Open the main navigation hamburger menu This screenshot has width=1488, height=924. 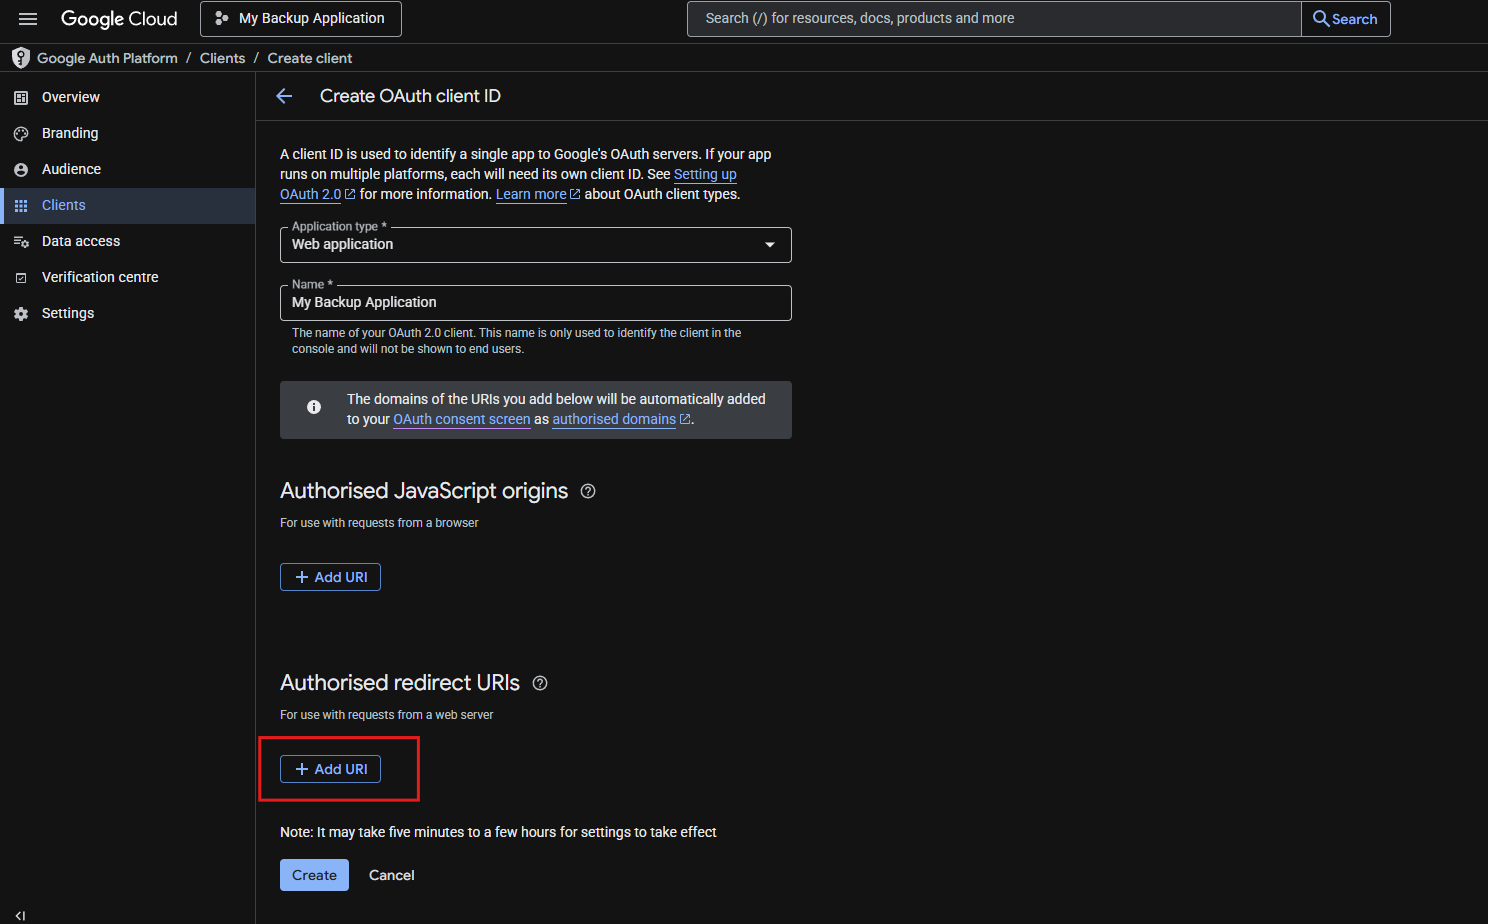point(28,19)
